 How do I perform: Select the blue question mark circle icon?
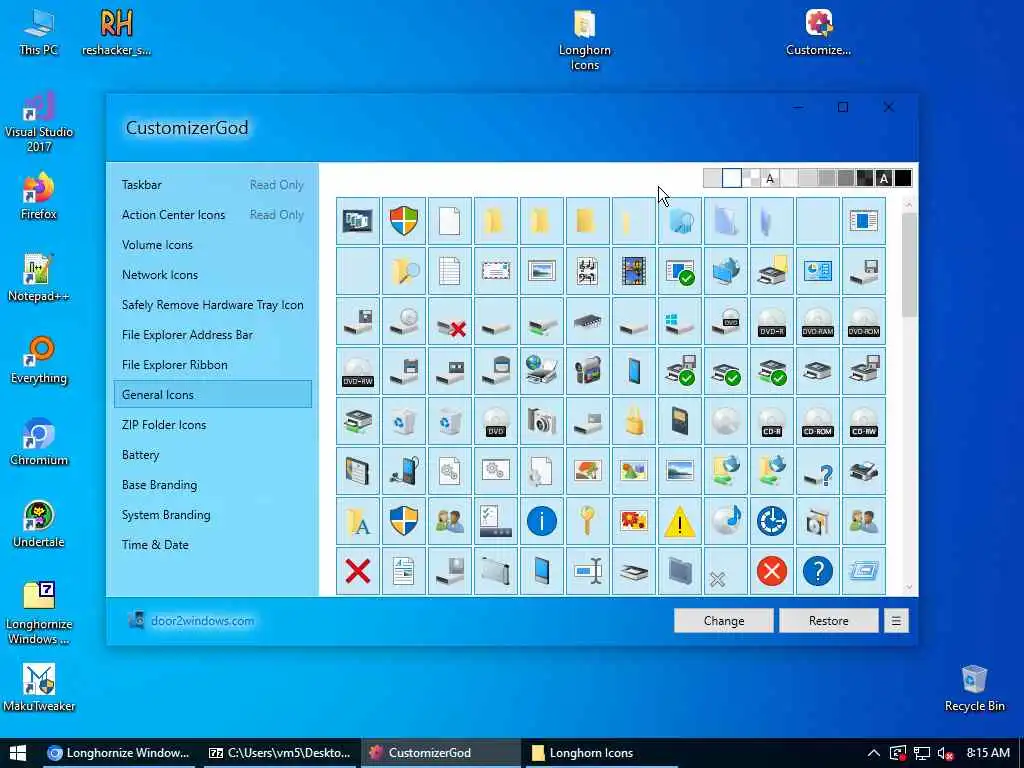point(818,571)
